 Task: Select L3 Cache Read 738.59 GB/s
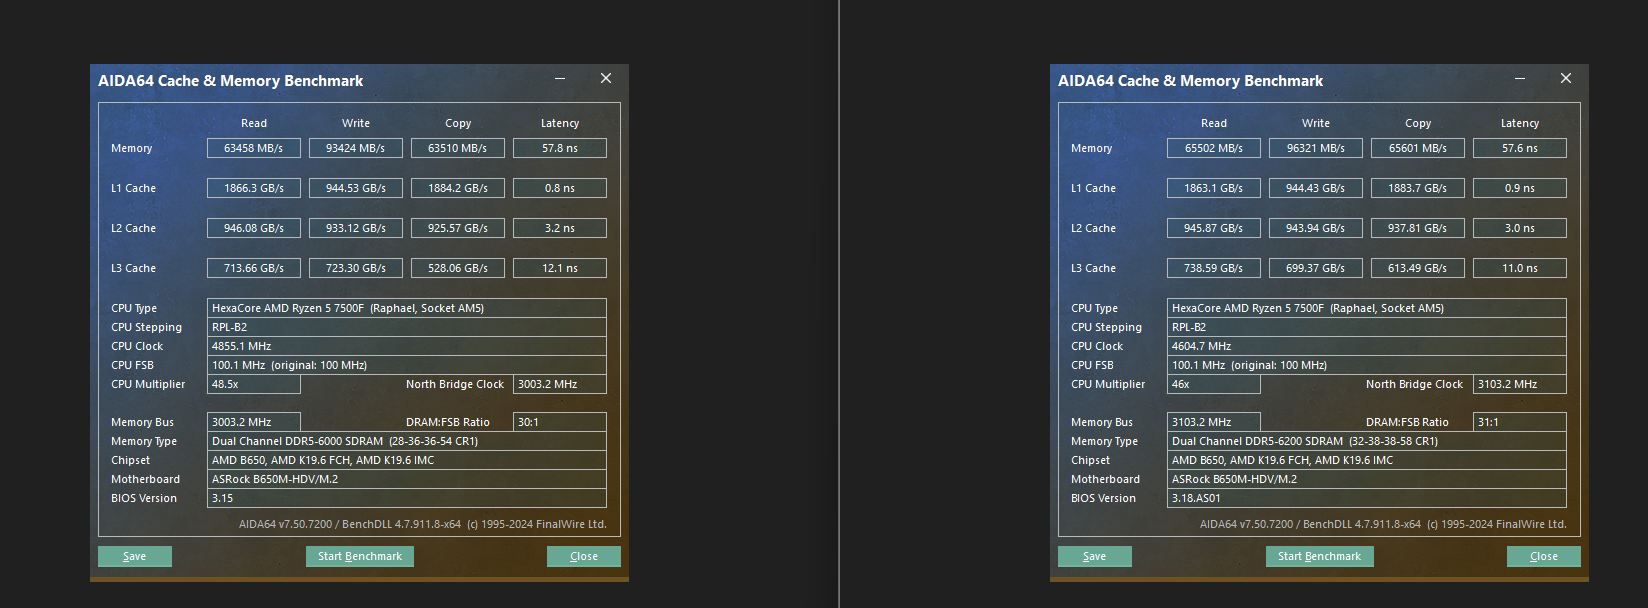click(1214, 268)
